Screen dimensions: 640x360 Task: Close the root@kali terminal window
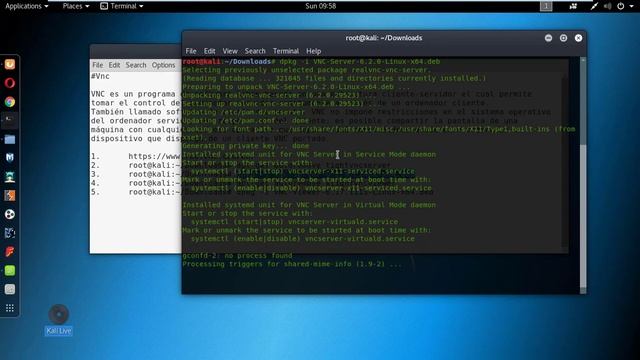(x=578, y=38)
